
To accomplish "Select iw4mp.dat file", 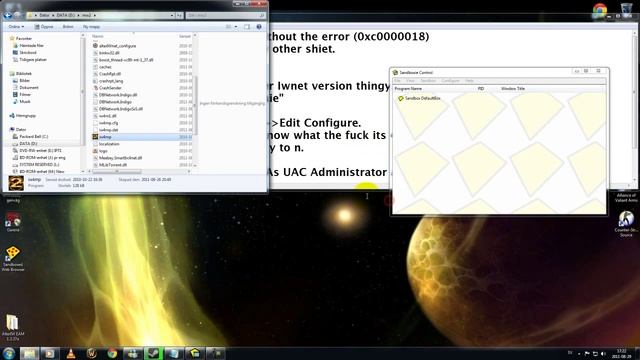I will 105,130.
